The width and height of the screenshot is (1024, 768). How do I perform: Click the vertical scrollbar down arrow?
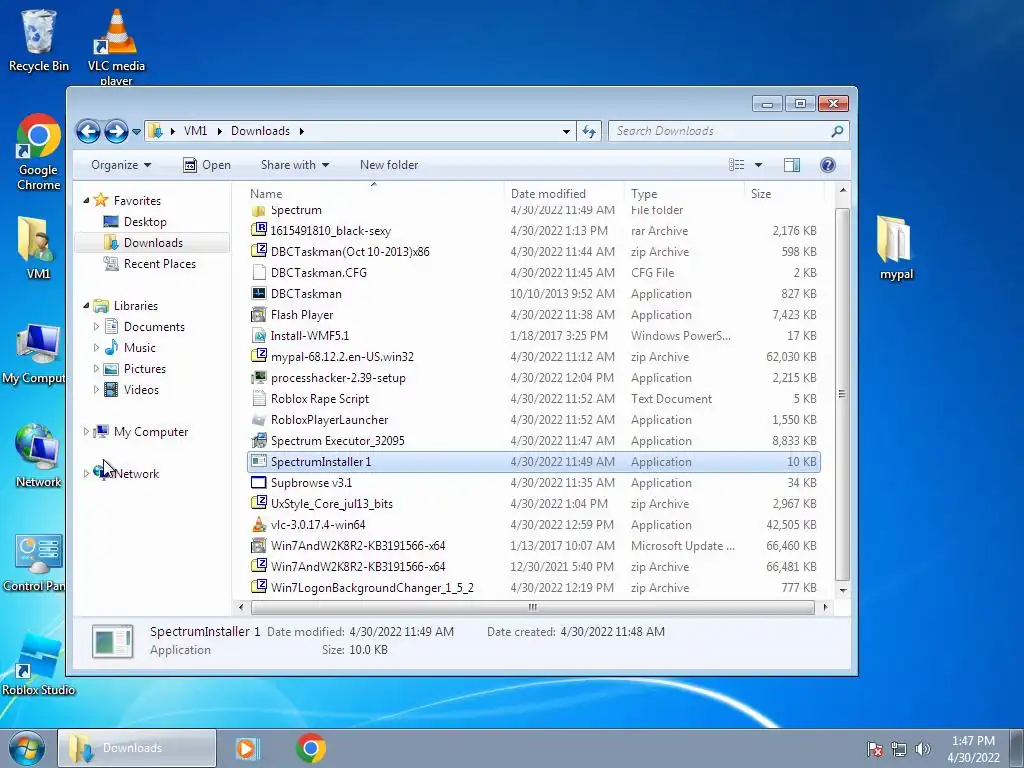(842, 590)
